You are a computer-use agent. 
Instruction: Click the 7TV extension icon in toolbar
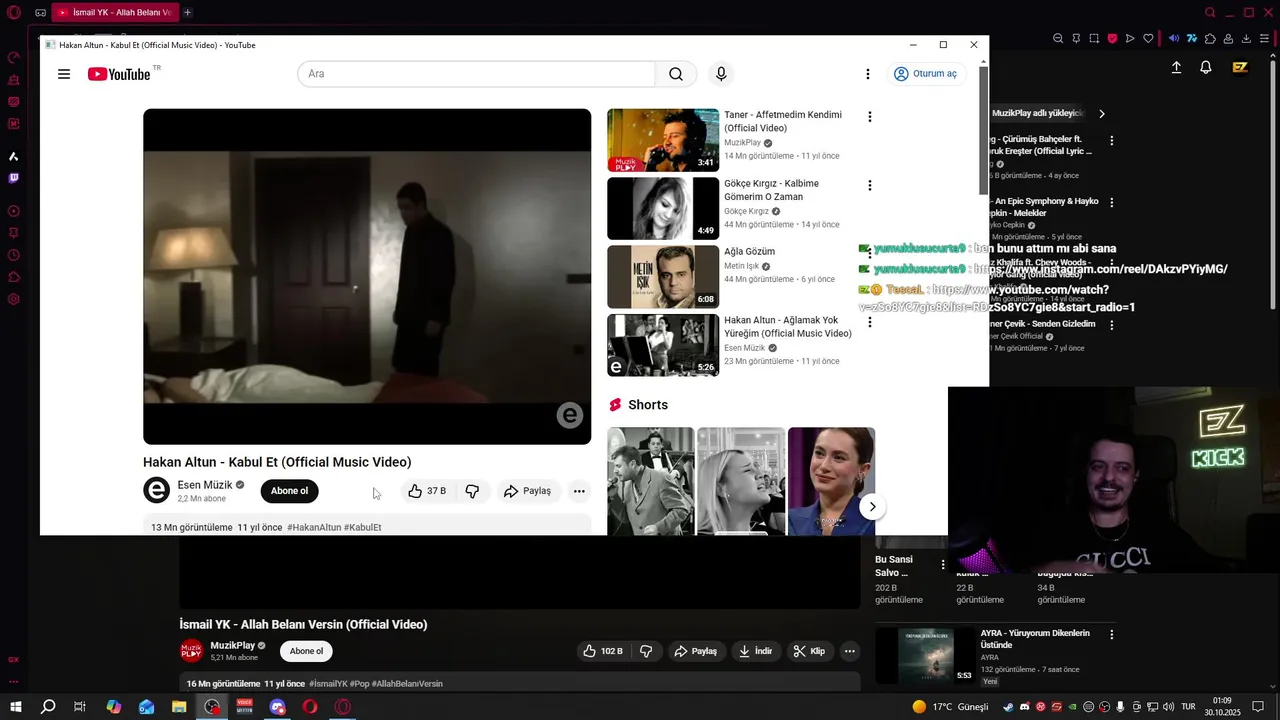pyautogui.click(x=1192, y=38)
